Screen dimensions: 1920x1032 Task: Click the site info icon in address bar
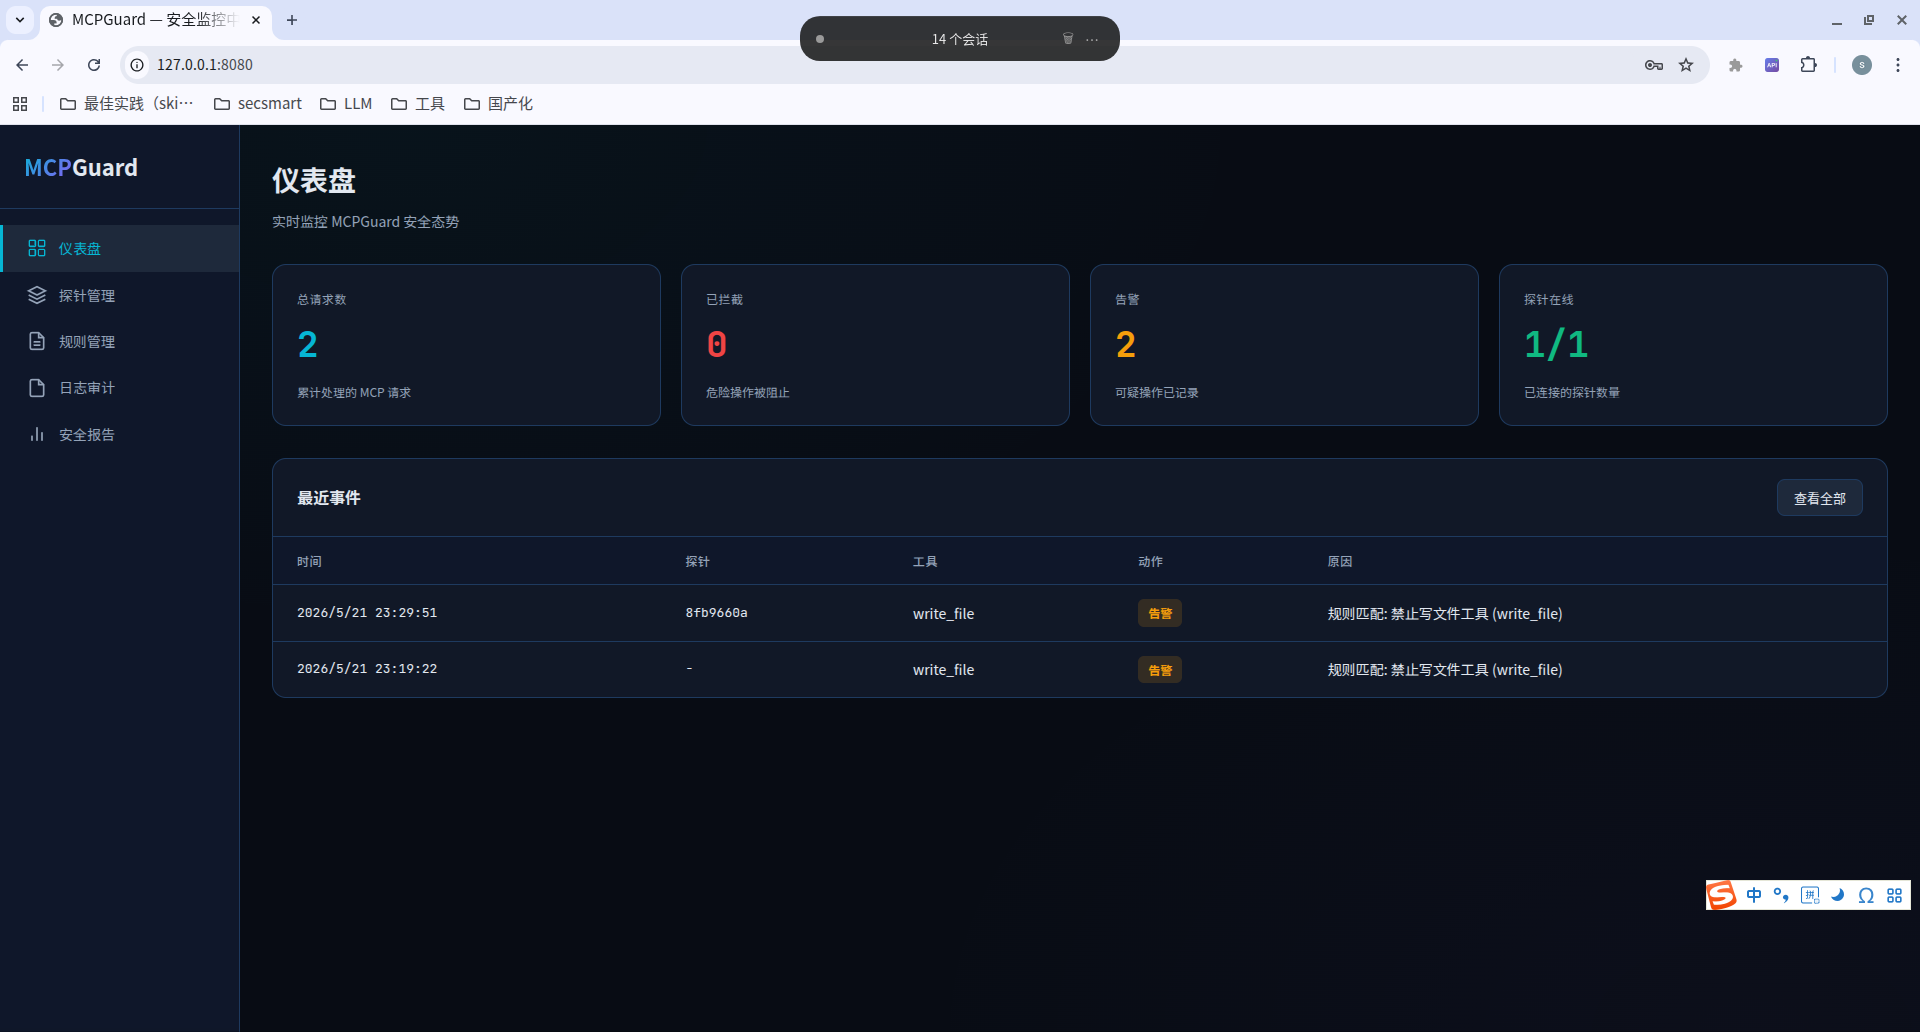(137, 65)
